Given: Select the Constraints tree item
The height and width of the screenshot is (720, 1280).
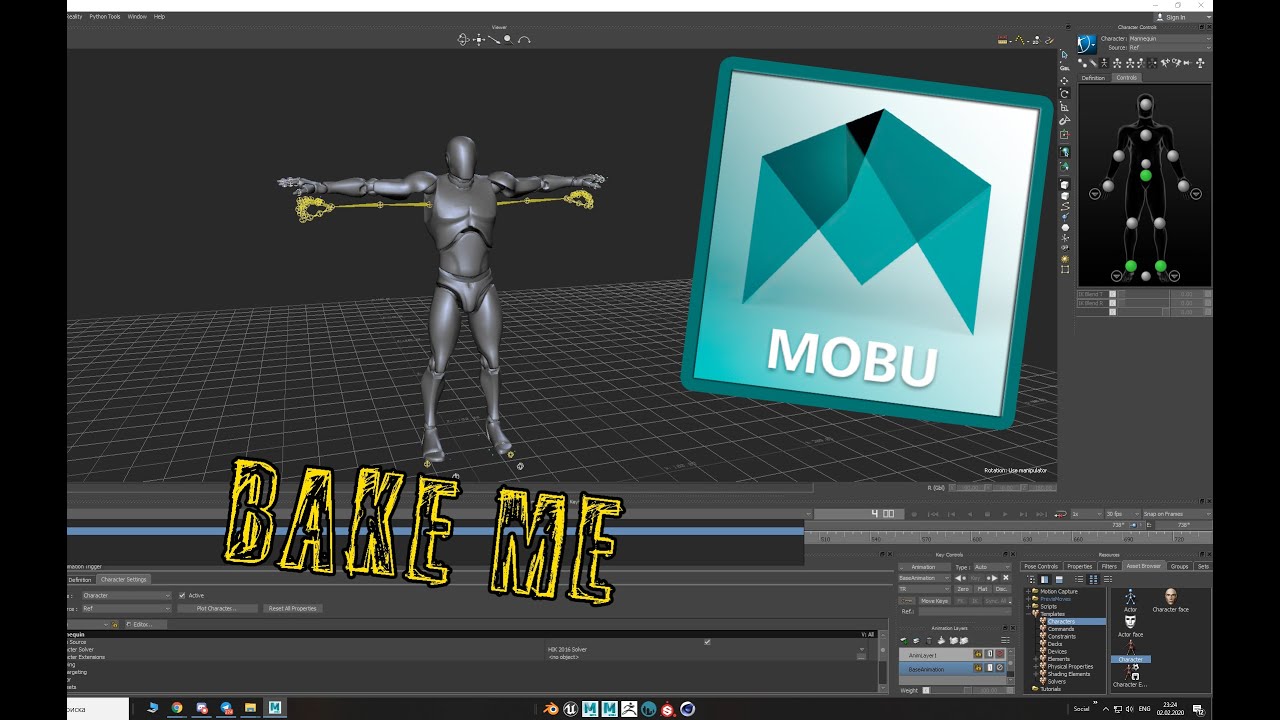Looking at the screenshot, I should click(x=1062, y=636).
